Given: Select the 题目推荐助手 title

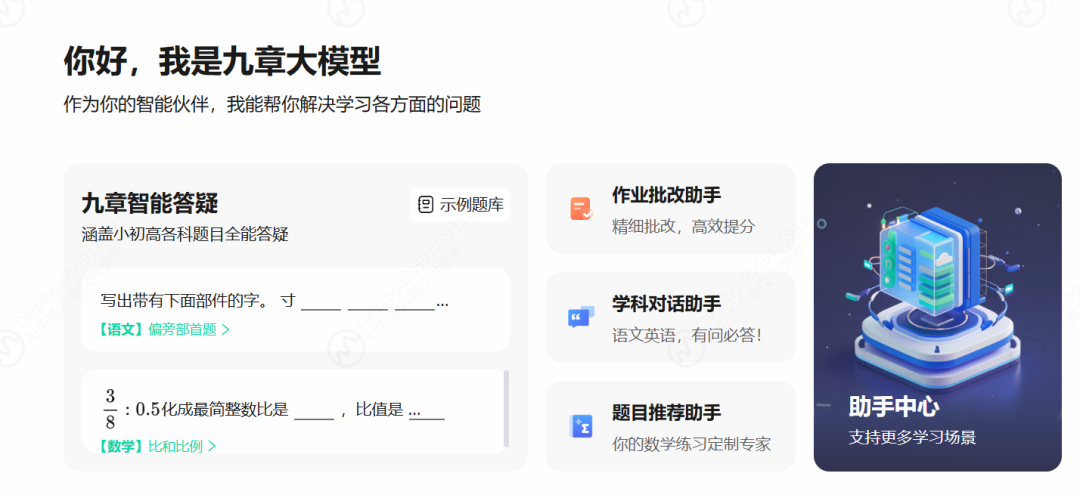Looking at the screenshot, I should point(666,413).
